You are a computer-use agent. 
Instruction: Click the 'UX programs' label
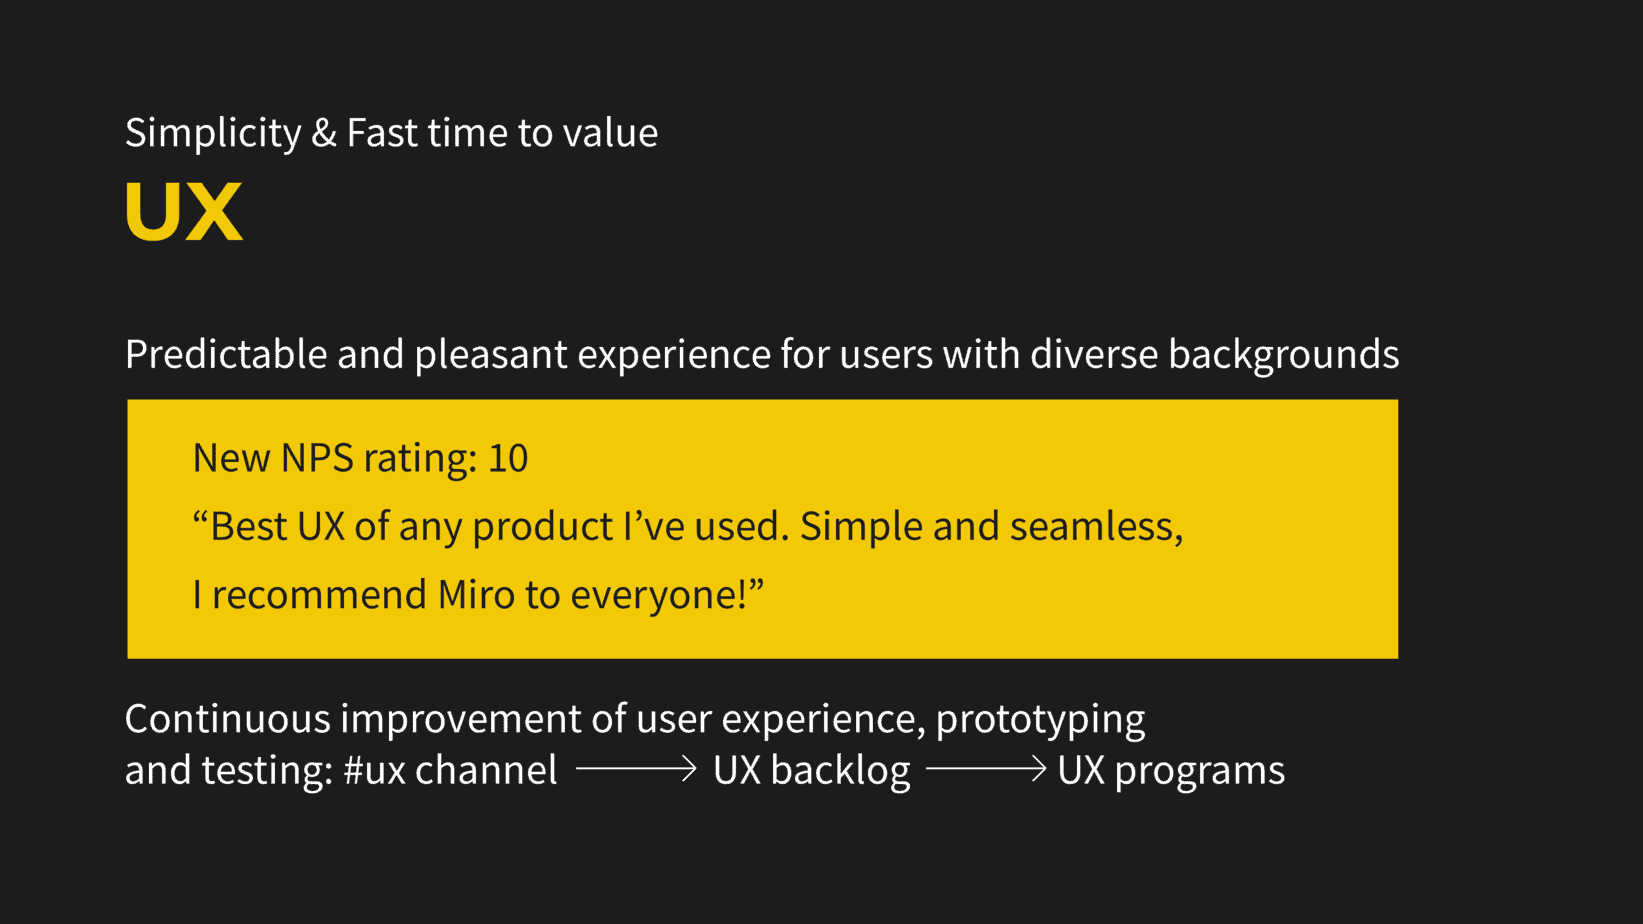pyautogui.click(x=1171, y=771)
